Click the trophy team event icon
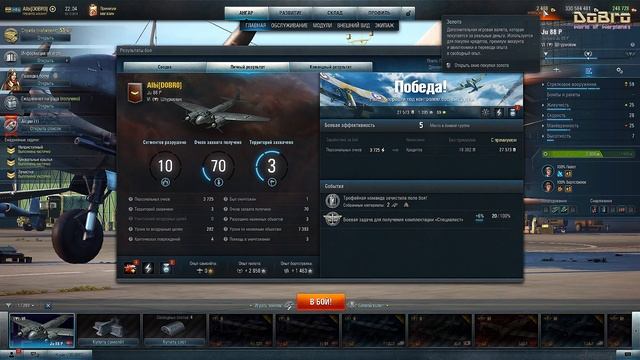 (333, 201)
